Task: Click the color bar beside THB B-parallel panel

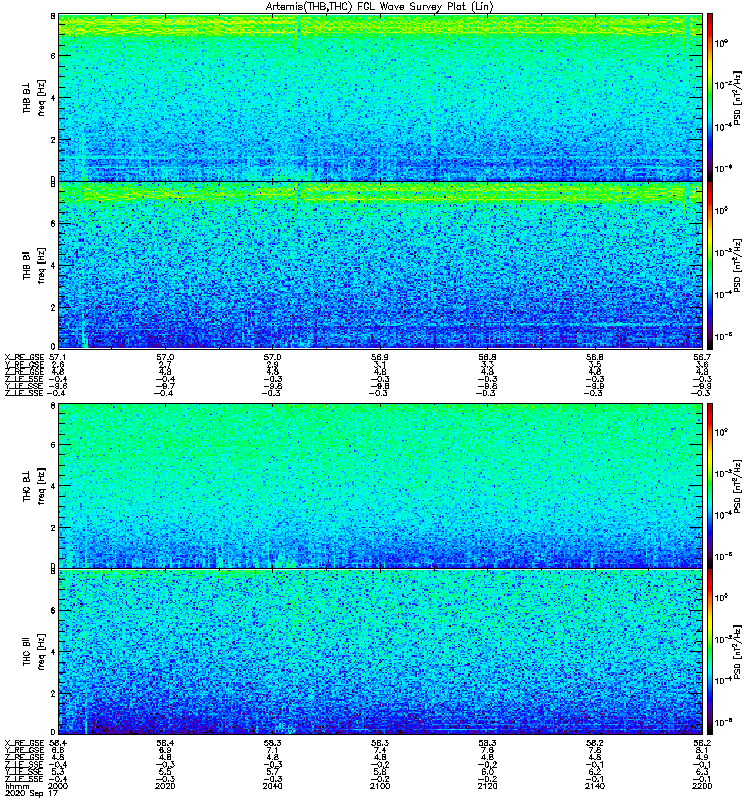Action: [710, 265]
